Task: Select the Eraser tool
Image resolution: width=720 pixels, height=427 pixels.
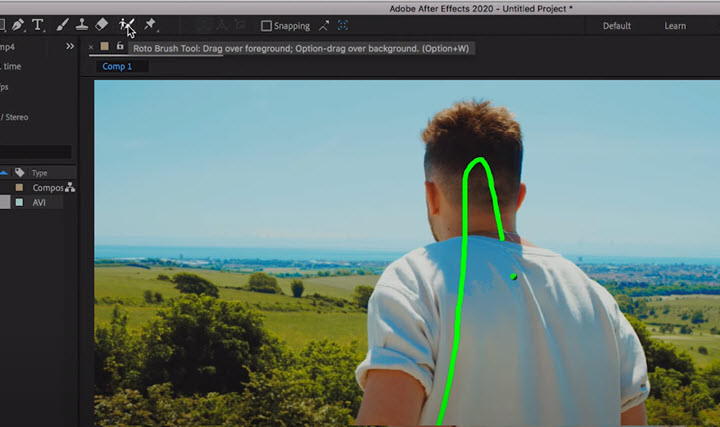Action: point(101,25)
